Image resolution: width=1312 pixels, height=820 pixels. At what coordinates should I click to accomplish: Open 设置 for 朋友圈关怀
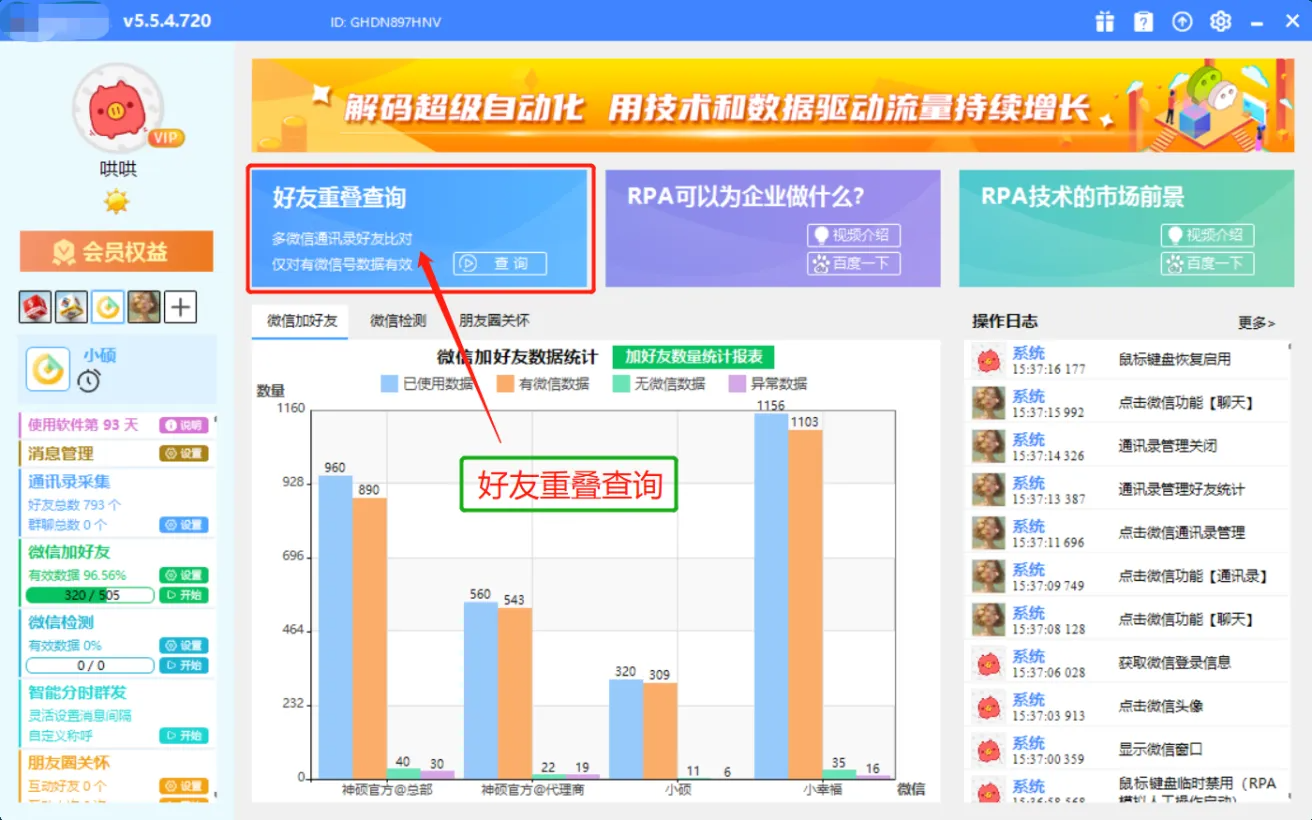[x=184, y=786]
